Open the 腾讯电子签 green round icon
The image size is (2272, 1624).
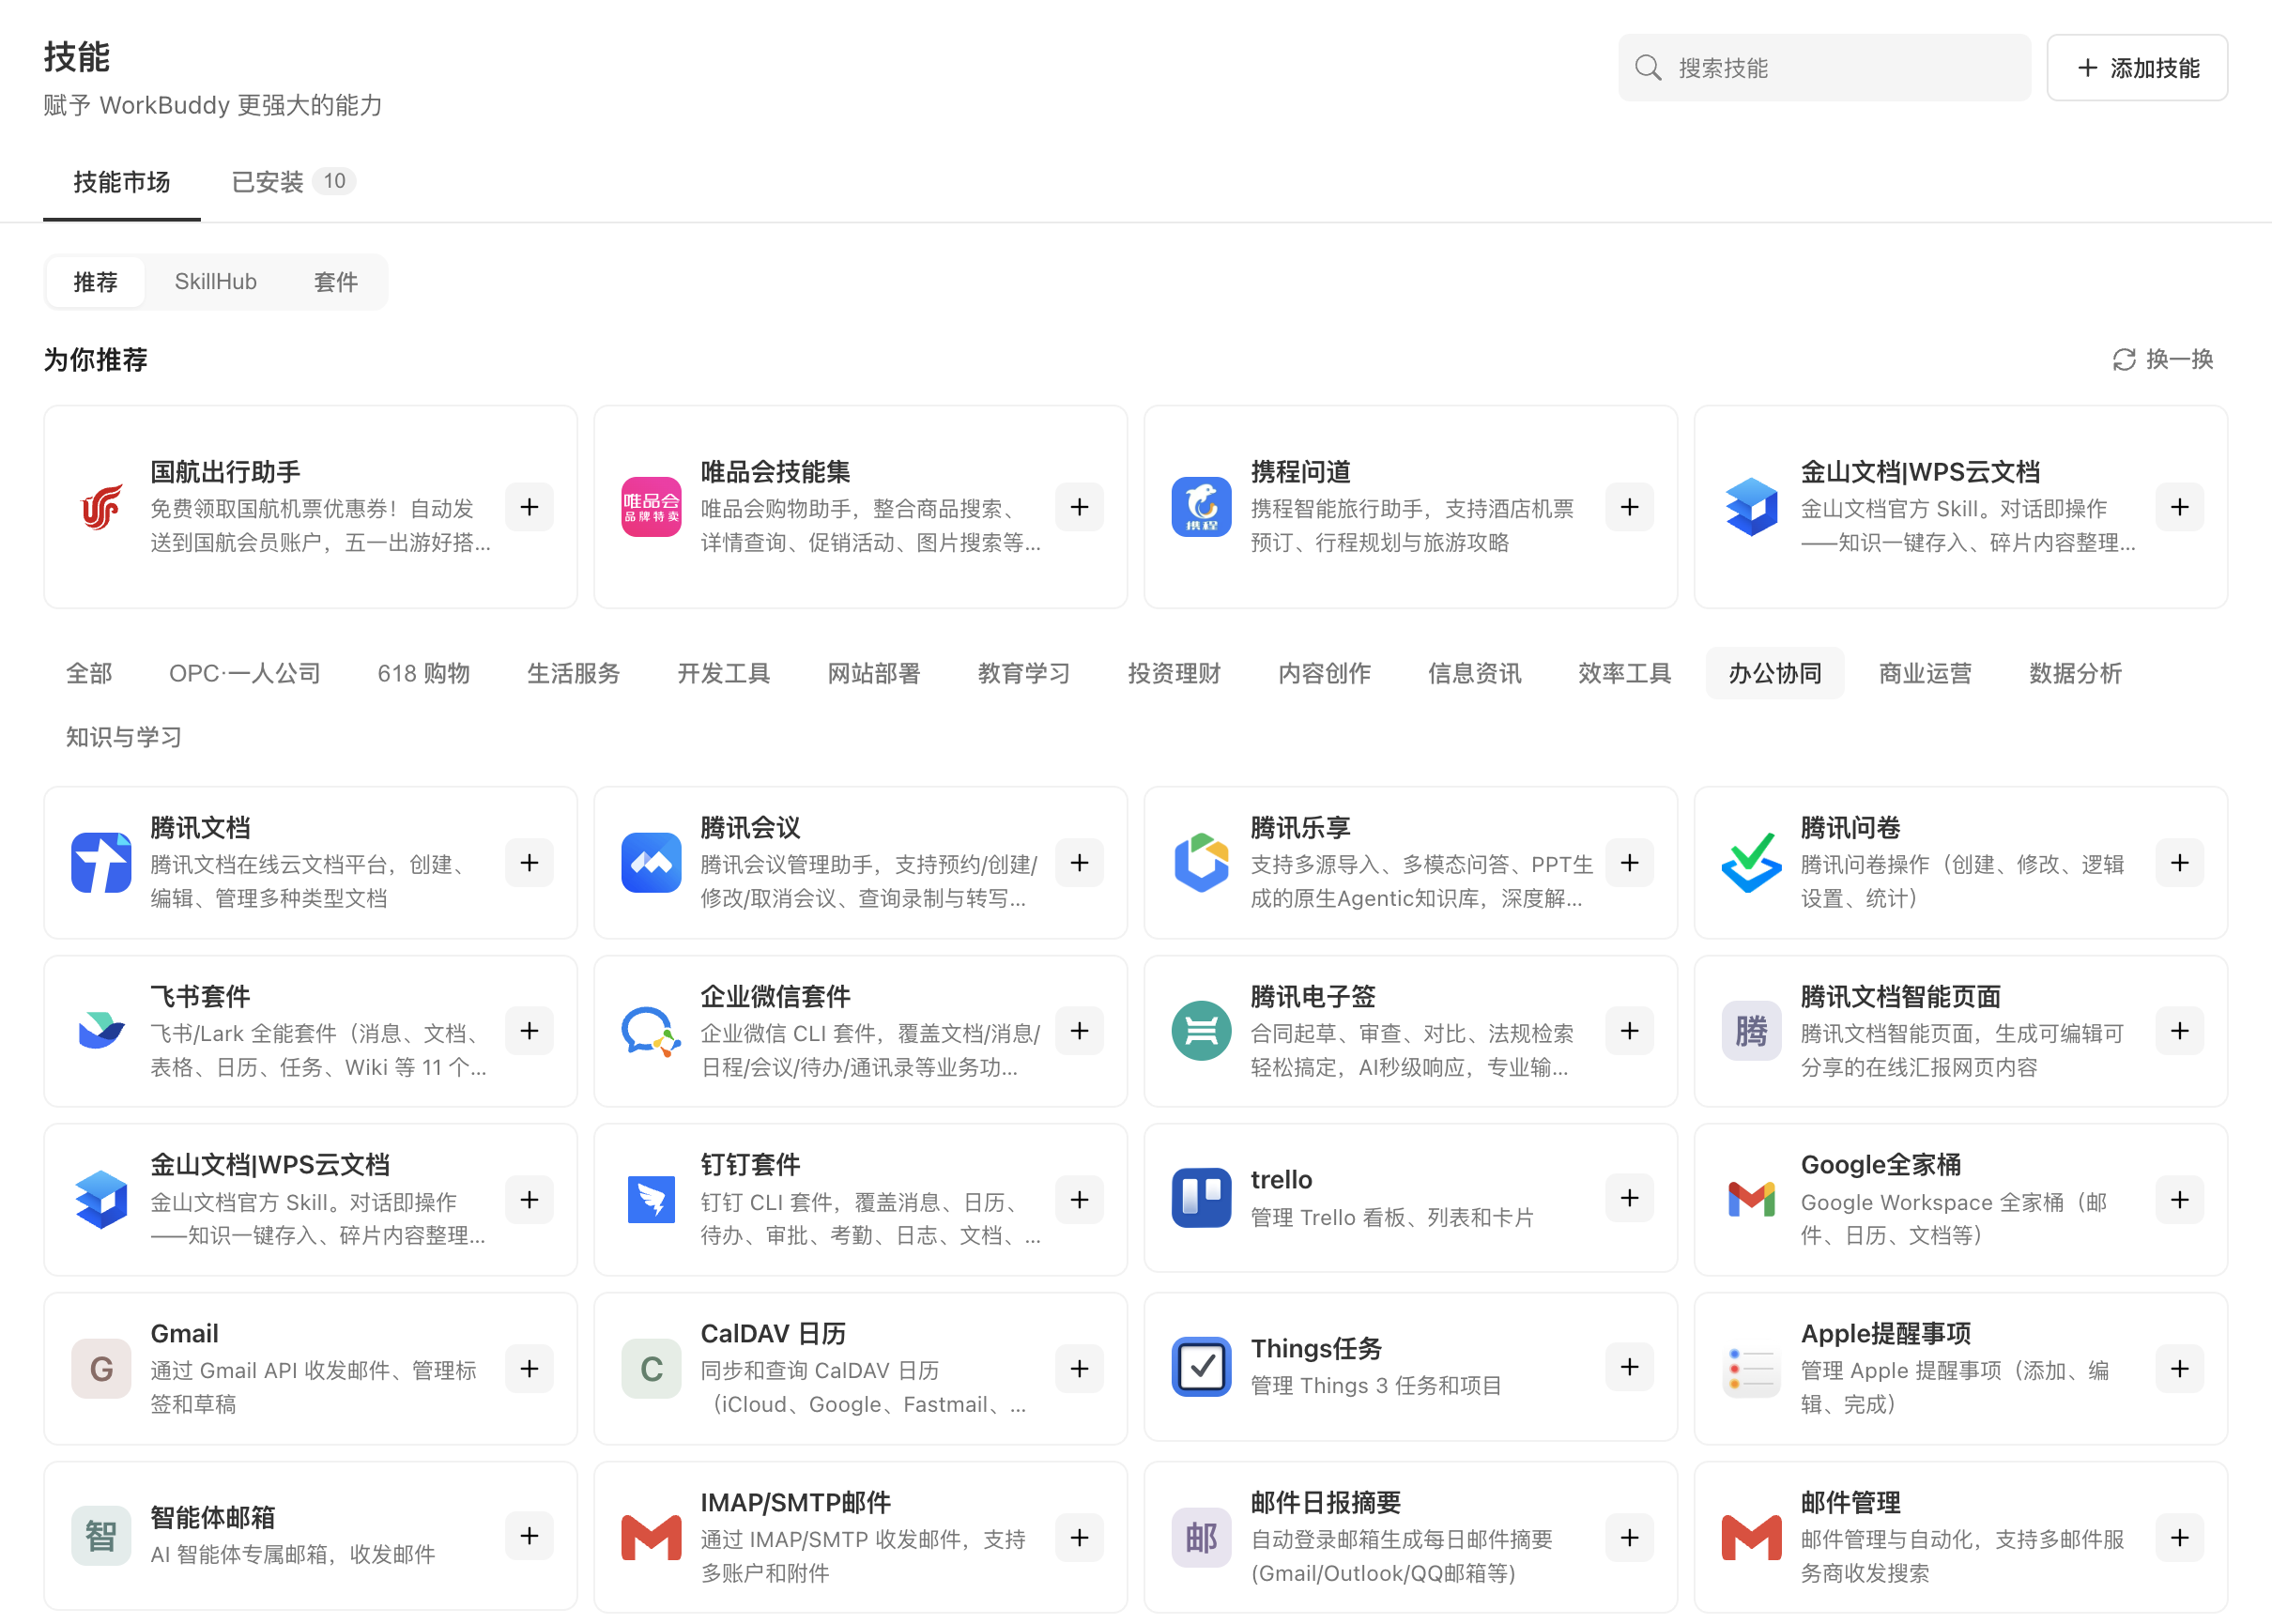[1201, 1031]
